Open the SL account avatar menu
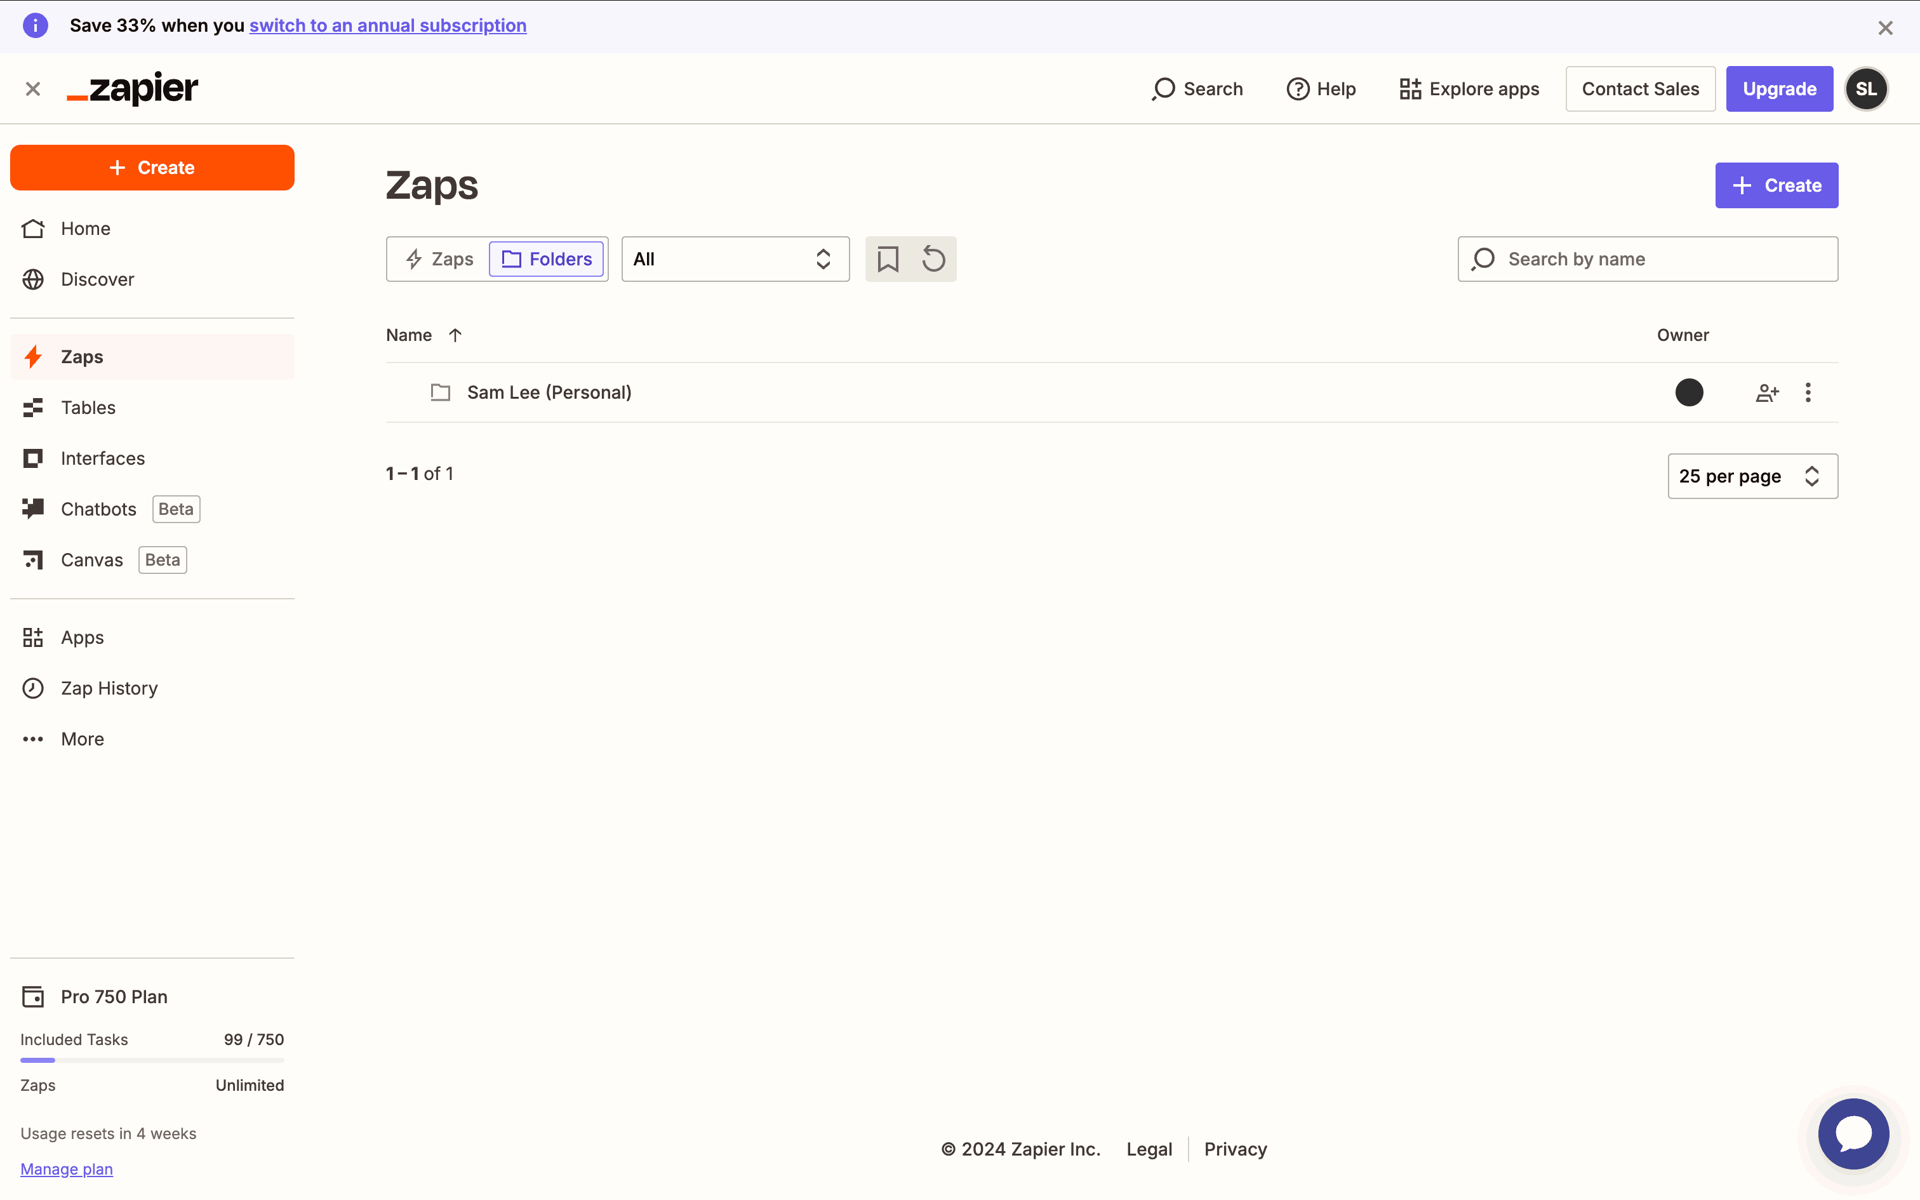Screen dimensions: 1920x1200 pyautogui.click(x=1866, y=89)
